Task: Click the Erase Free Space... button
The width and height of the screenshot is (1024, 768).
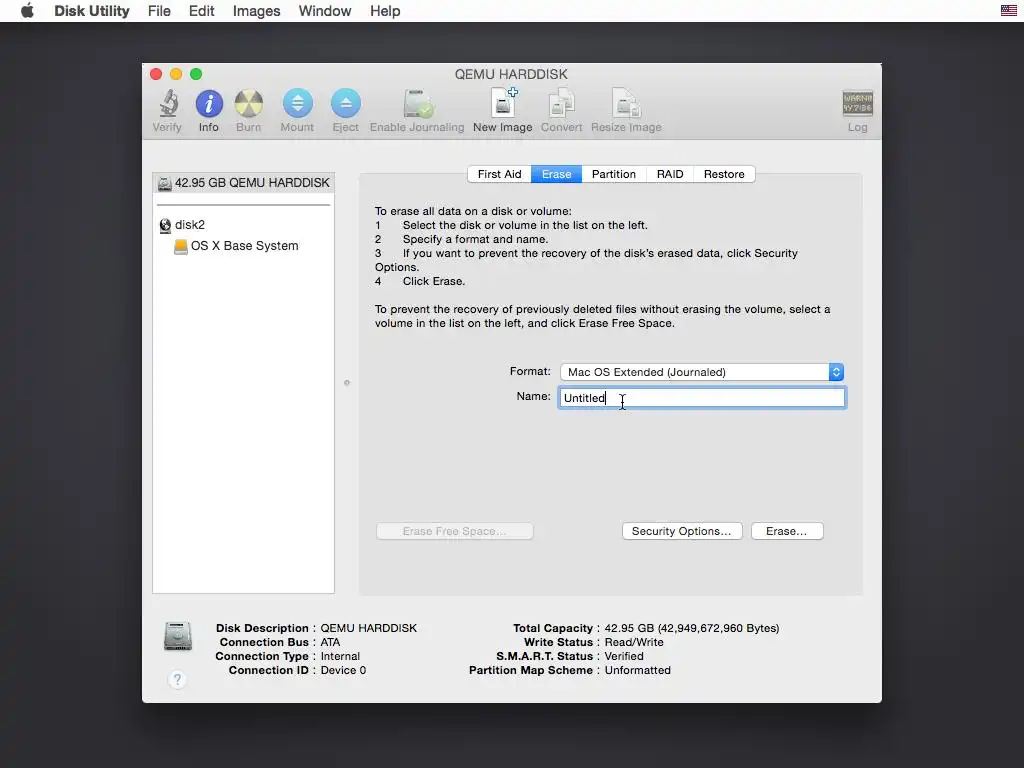Action: pyautogui.click(x=455, y=531)
